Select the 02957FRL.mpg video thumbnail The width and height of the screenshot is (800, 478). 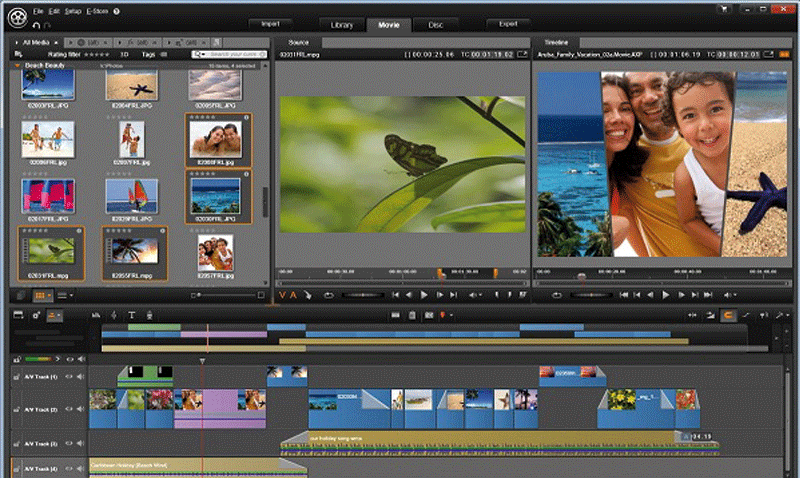[x=134, y=251]
